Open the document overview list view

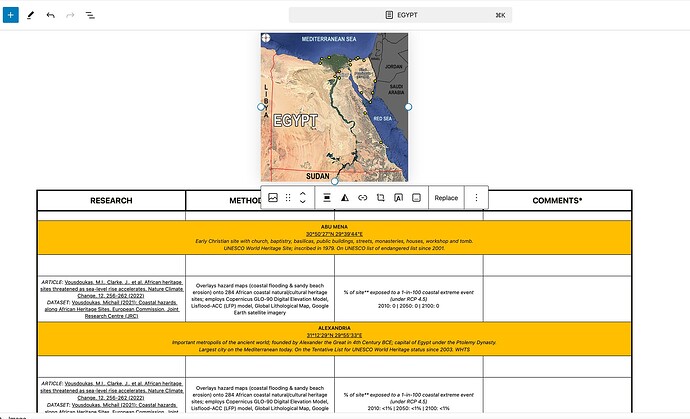(90, 15)
